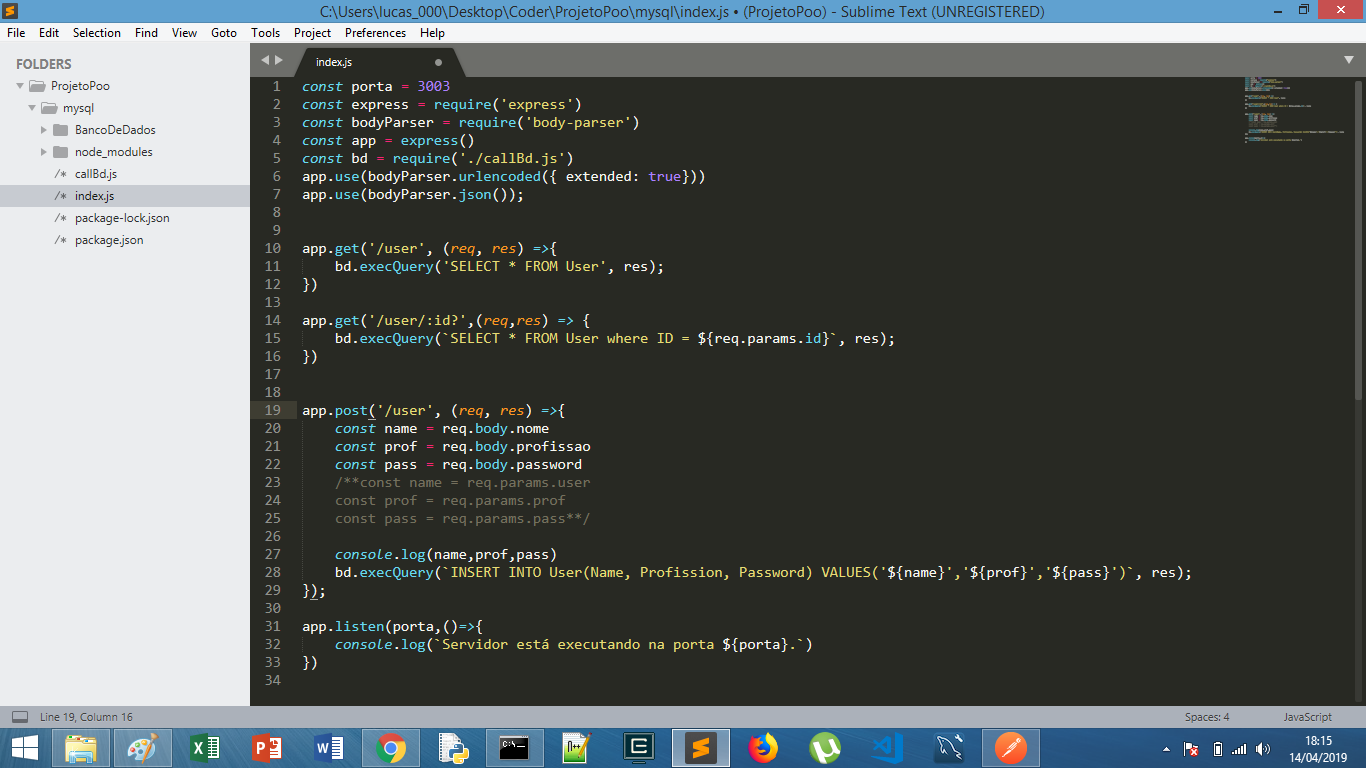
Task: Click the network signal tray icon
Action: coord(1239,749)
